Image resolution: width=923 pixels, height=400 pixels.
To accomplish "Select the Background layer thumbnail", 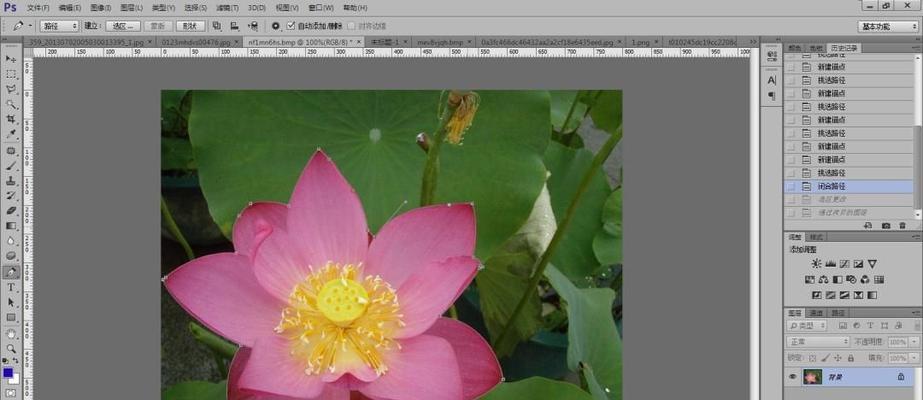I will point(812,377).
